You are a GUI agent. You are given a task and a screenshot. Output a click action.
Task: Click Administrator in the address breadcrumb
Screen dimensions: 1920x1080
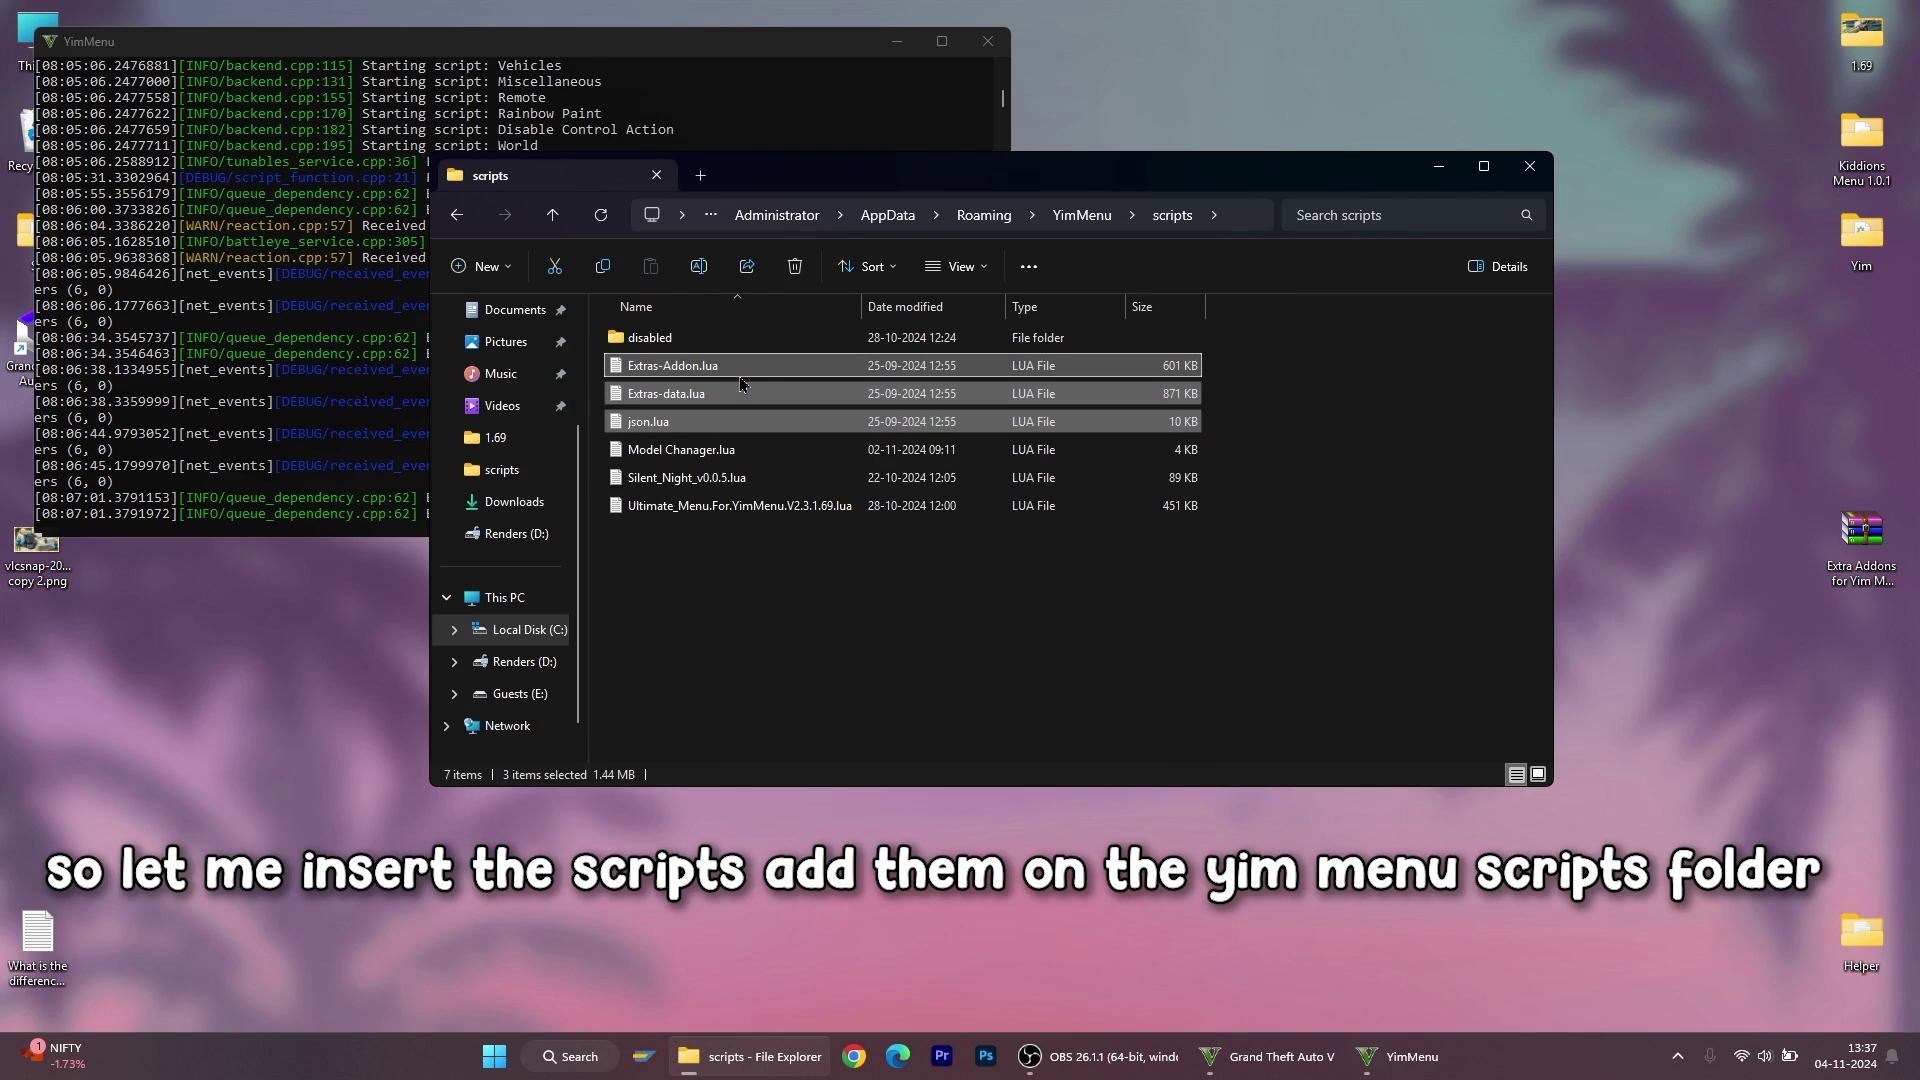777,215
